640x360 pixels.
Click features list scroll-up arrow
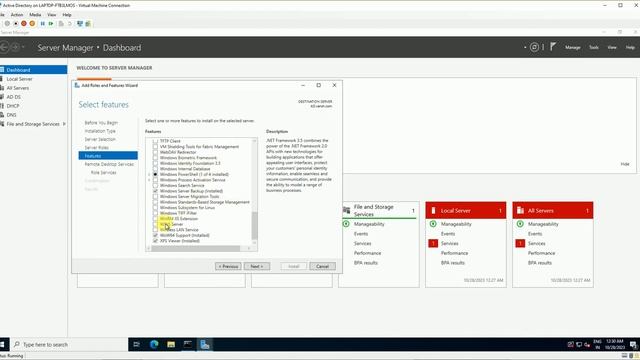point(255,141)
